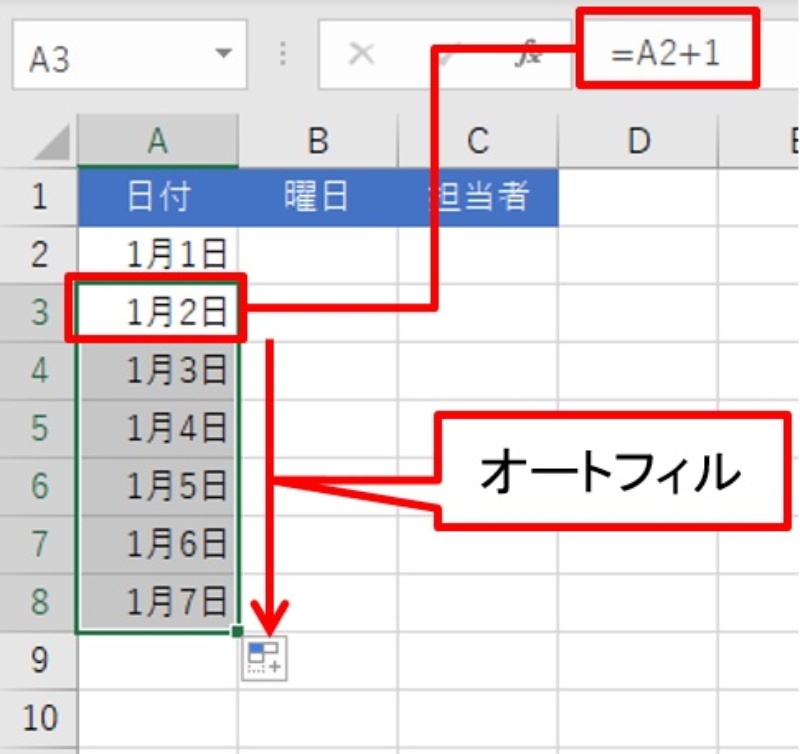Click the Cancel X icon in formula bar

pyautogui.click(x=361, y=55)
